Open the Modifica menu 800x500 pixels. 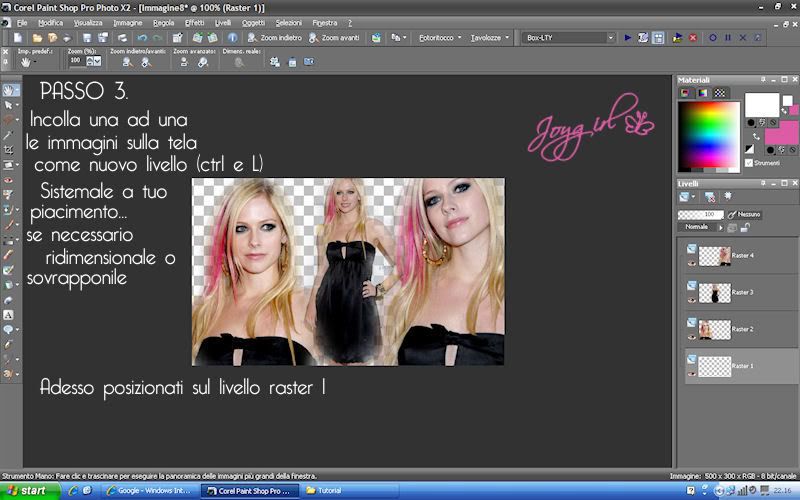coord(51,23)
